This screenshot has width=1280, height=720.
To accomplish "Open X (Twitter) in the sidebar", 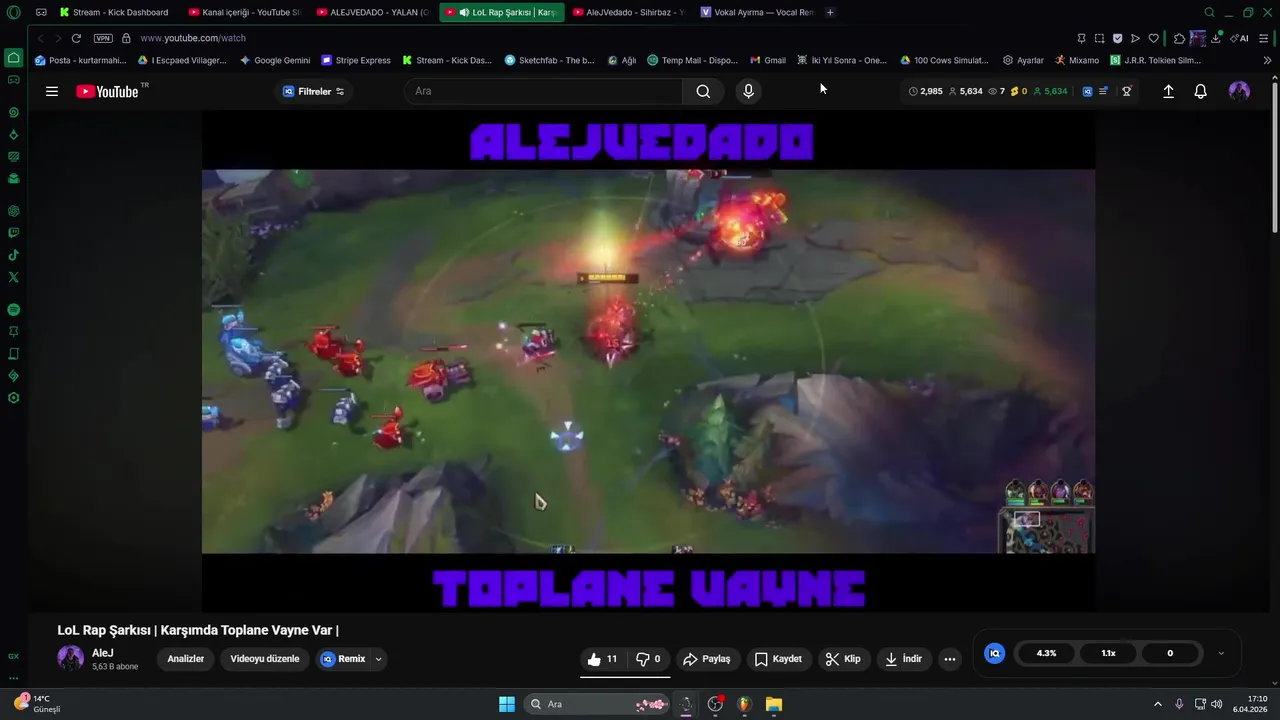I will 14,277.
